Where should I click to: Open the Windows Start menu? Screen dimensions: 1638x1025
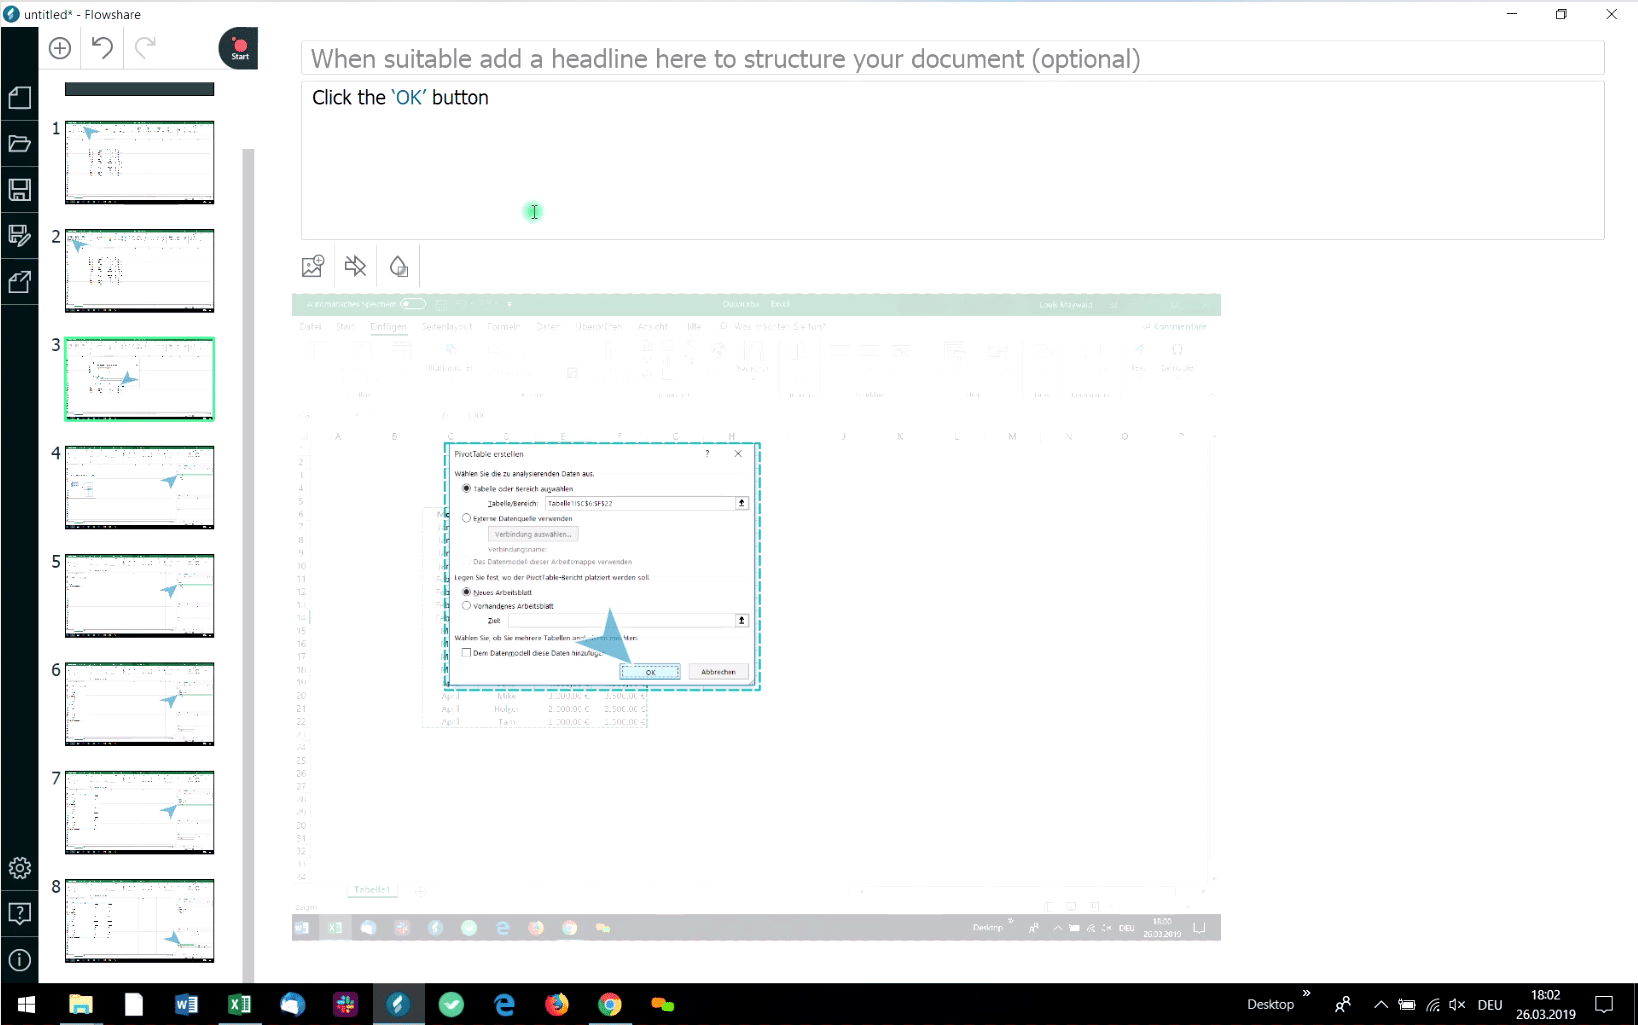click(x=27, y=1004)
